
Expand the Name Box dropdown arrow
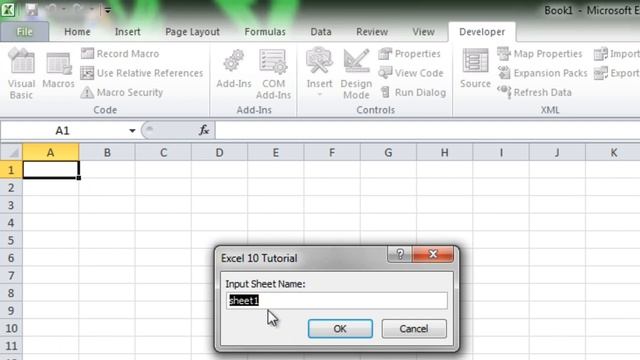point(132,131)
